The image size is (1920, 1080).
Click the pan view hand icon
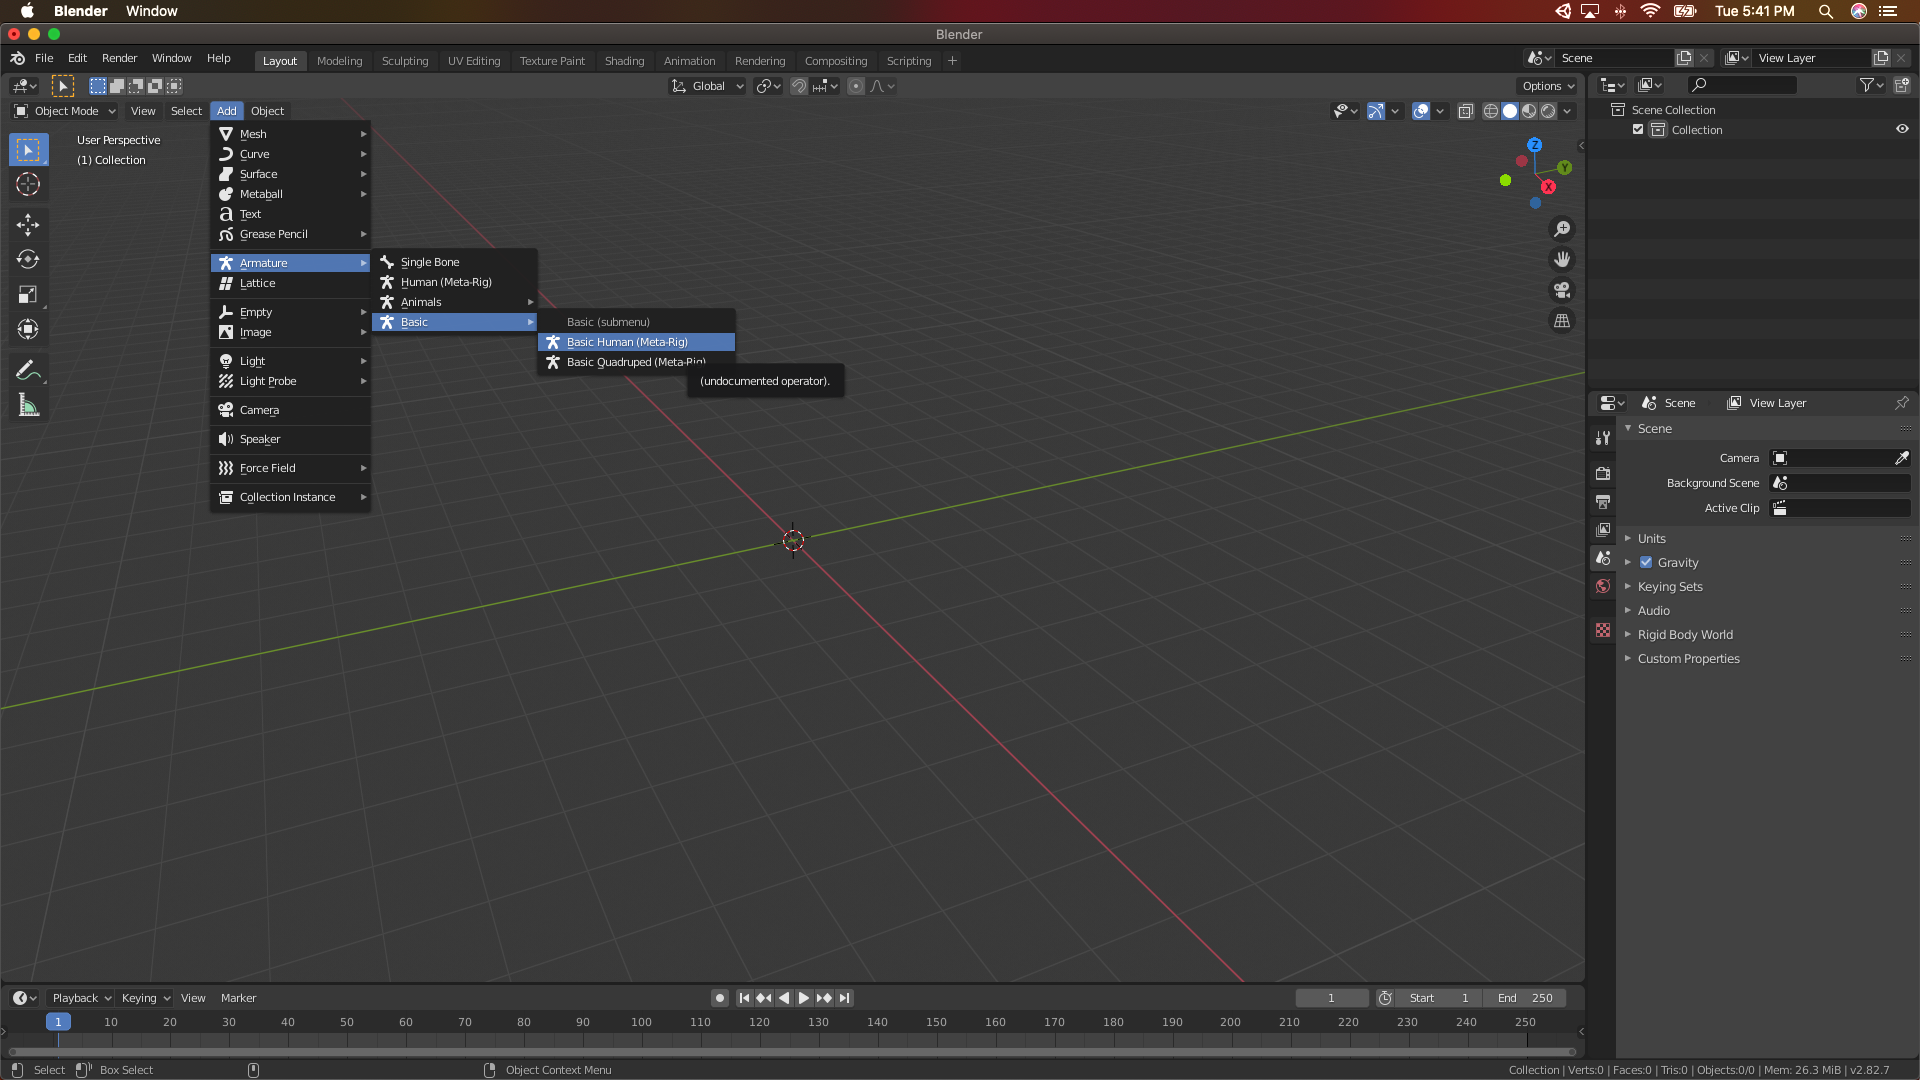tap(1562, 260)
